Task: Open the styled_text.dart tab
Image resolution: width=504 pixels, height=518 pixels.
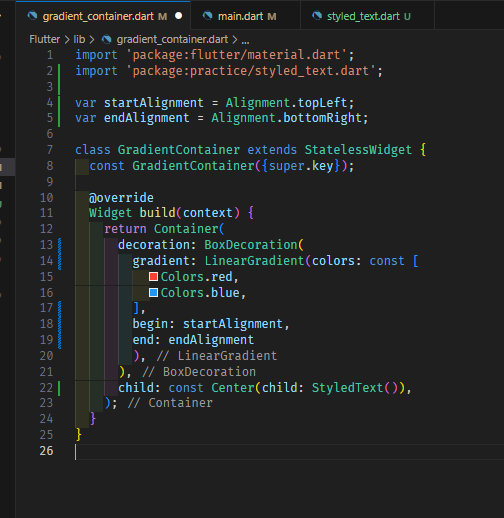Action: pyautogui.click(x=367, y=16)
